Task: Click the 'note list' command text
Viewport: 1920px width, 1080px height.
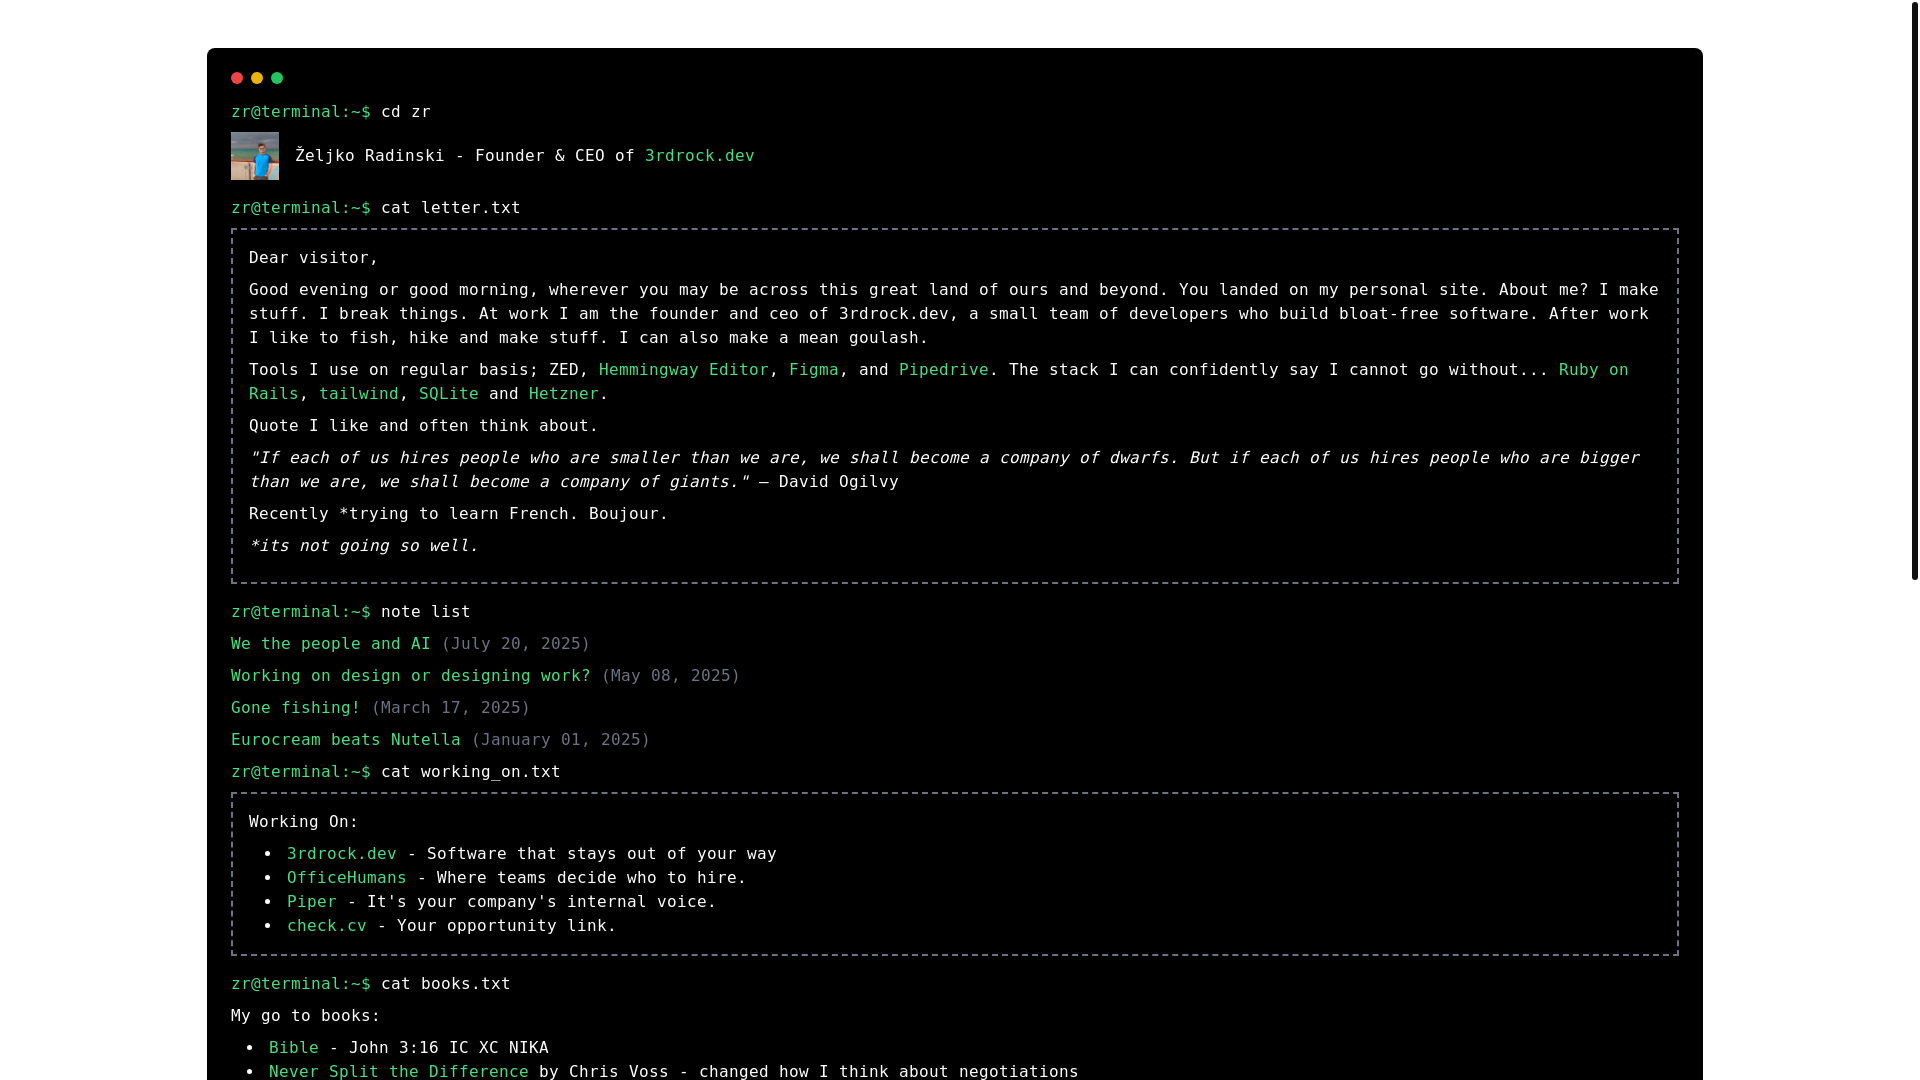Action: (x=426, y=612)
